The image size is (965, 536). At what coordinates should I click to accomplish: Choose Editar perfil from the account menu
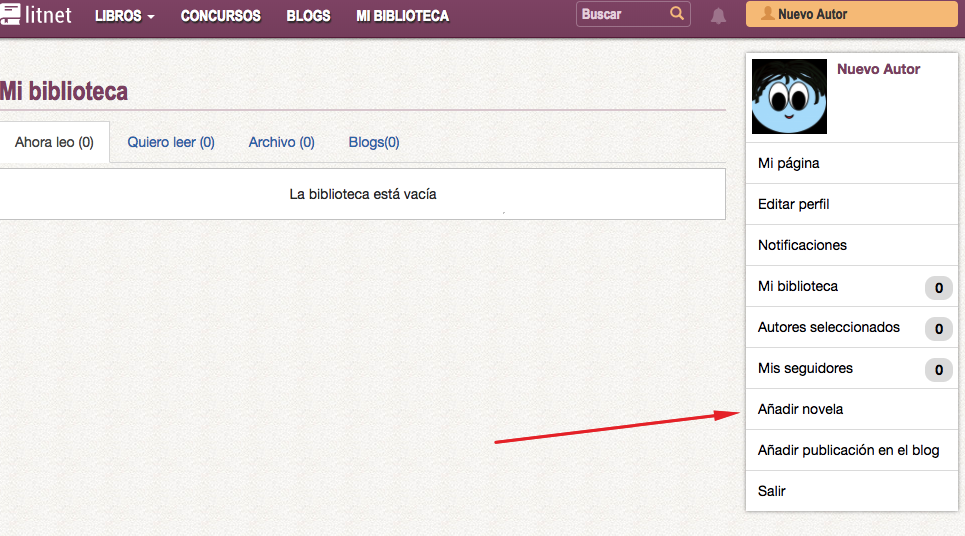852,204
